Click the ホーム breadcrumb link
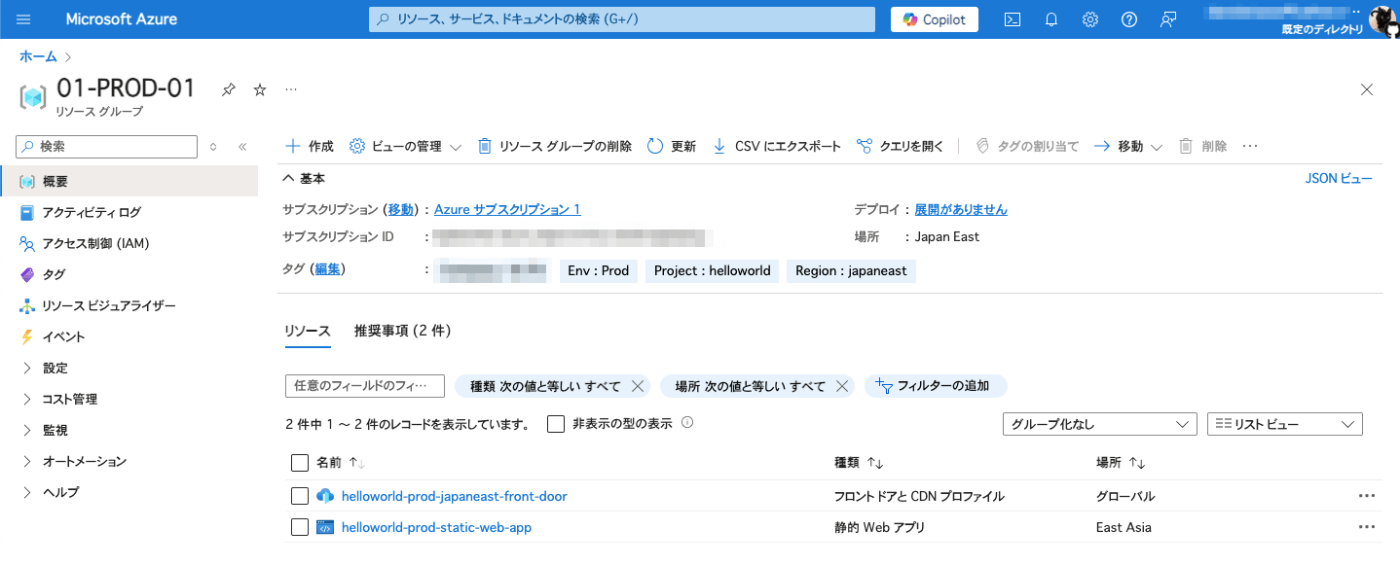 (x=38, y=56)
